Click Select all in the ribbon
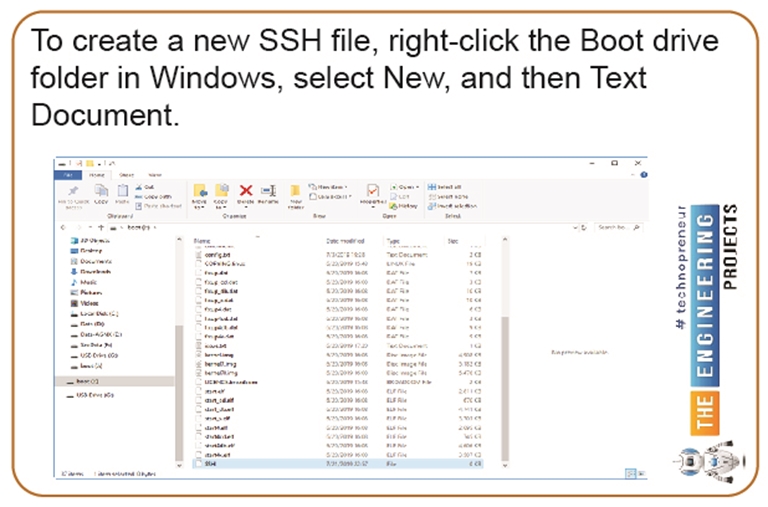 point(448,186)
